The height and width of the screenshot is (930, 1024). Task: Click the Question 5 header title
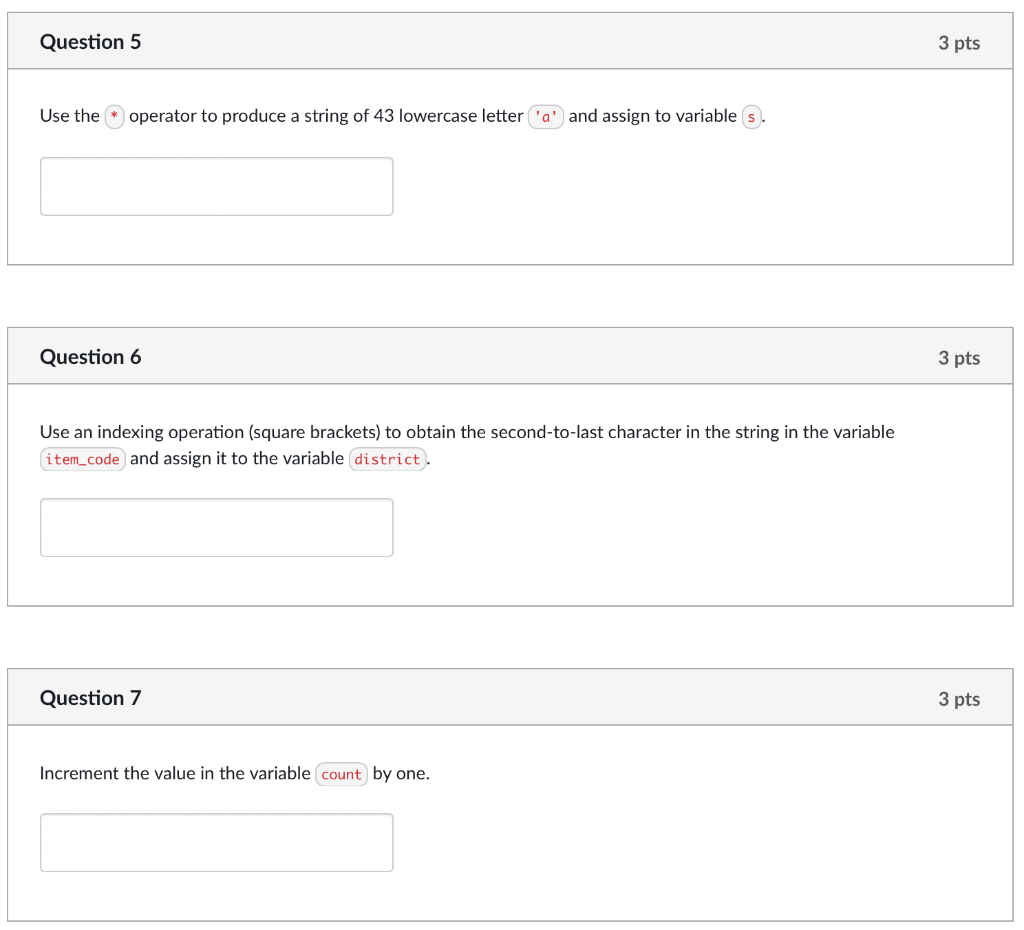click(90, 42)
